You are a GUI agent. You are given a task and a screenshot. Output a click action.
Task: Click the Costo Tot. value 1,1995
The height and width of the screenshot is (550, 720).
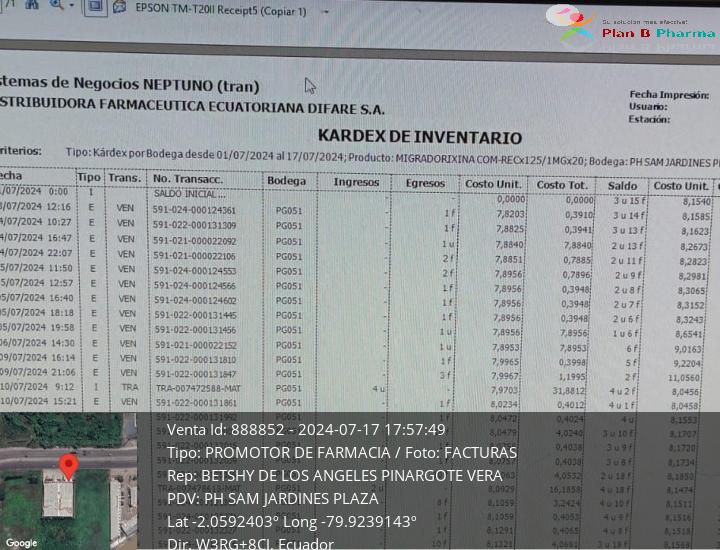click(x=571, y=377)
